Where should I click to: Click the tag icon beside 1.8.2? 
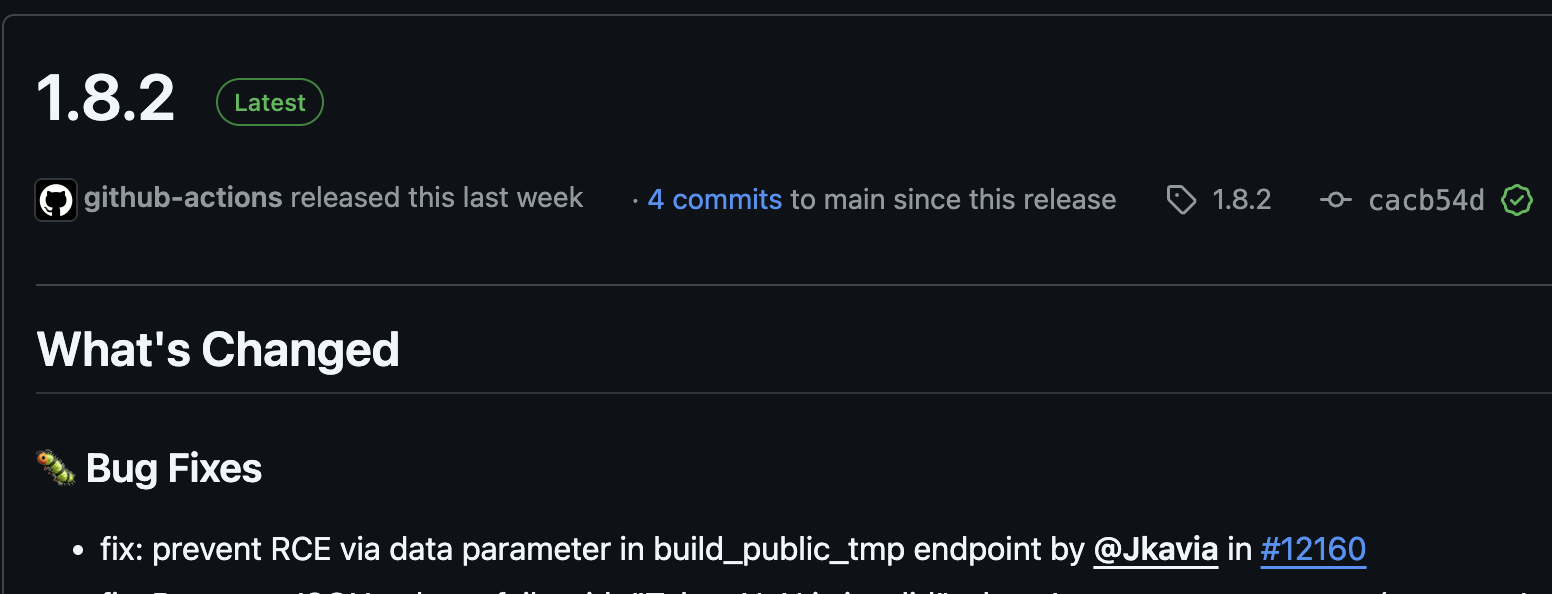pos(1181,200)
